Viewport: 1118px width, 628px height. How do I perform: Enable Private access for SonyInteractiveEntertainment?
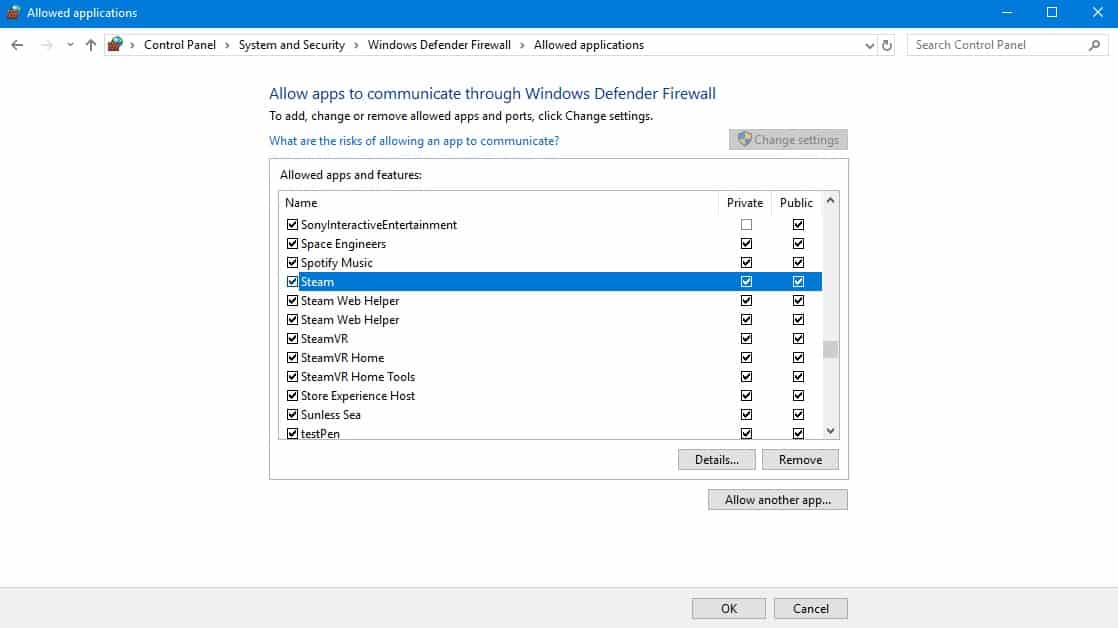pos(747,225)
